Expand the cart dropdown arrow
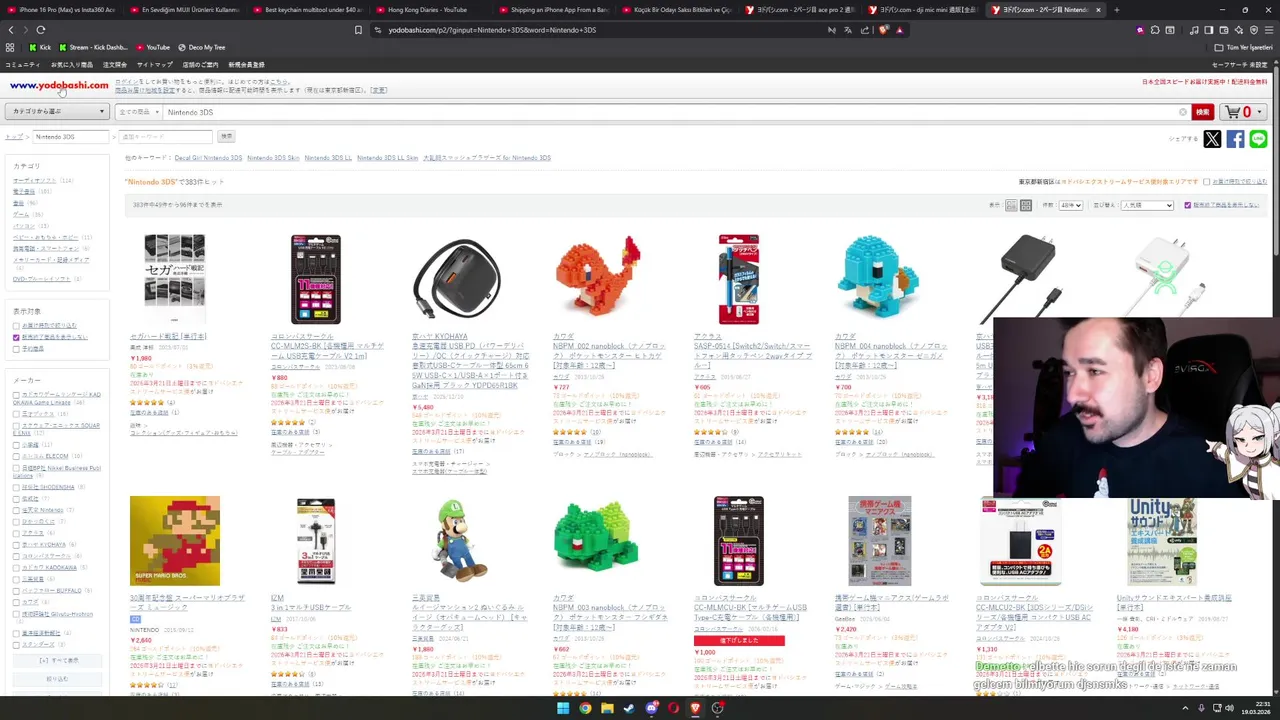 click(x=1260, y=112)
